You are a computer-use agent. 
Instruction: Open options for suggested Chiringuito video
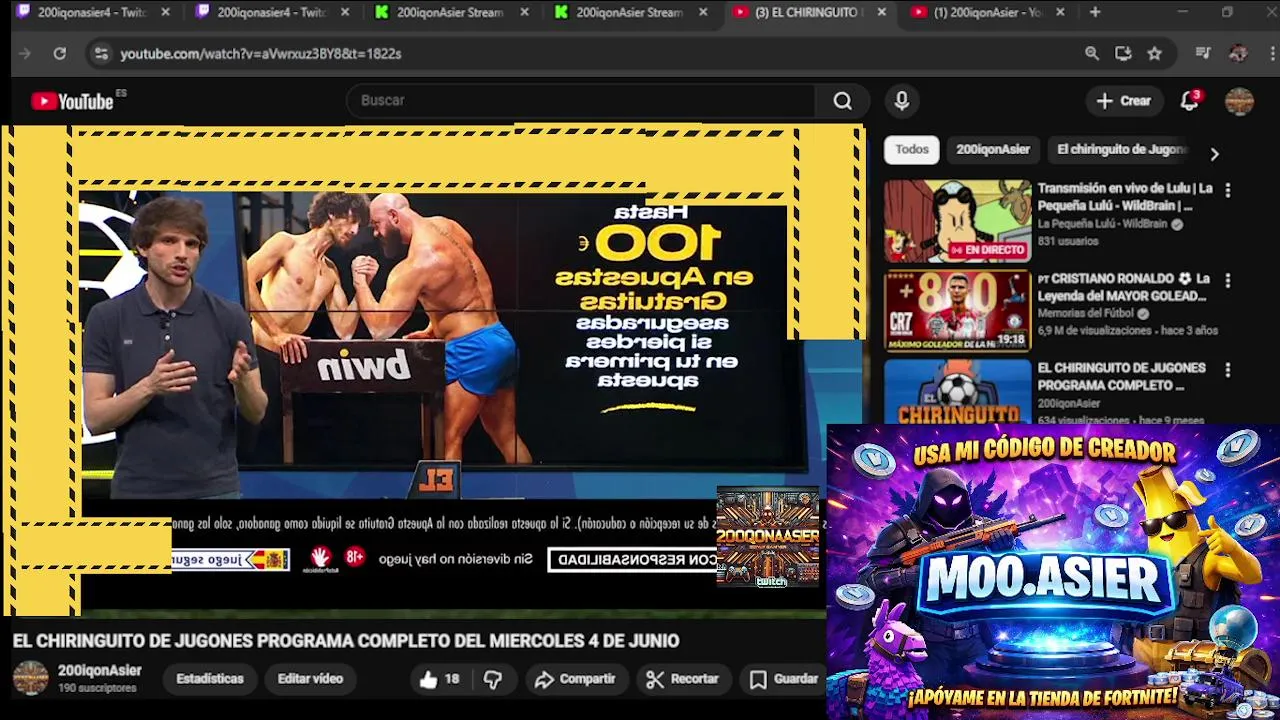coord(1228,369)
